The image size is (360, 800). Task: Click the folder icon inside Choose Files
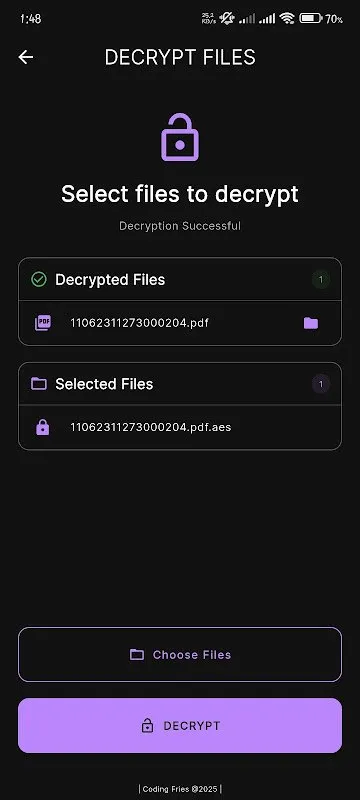click(x=137, y=655)
